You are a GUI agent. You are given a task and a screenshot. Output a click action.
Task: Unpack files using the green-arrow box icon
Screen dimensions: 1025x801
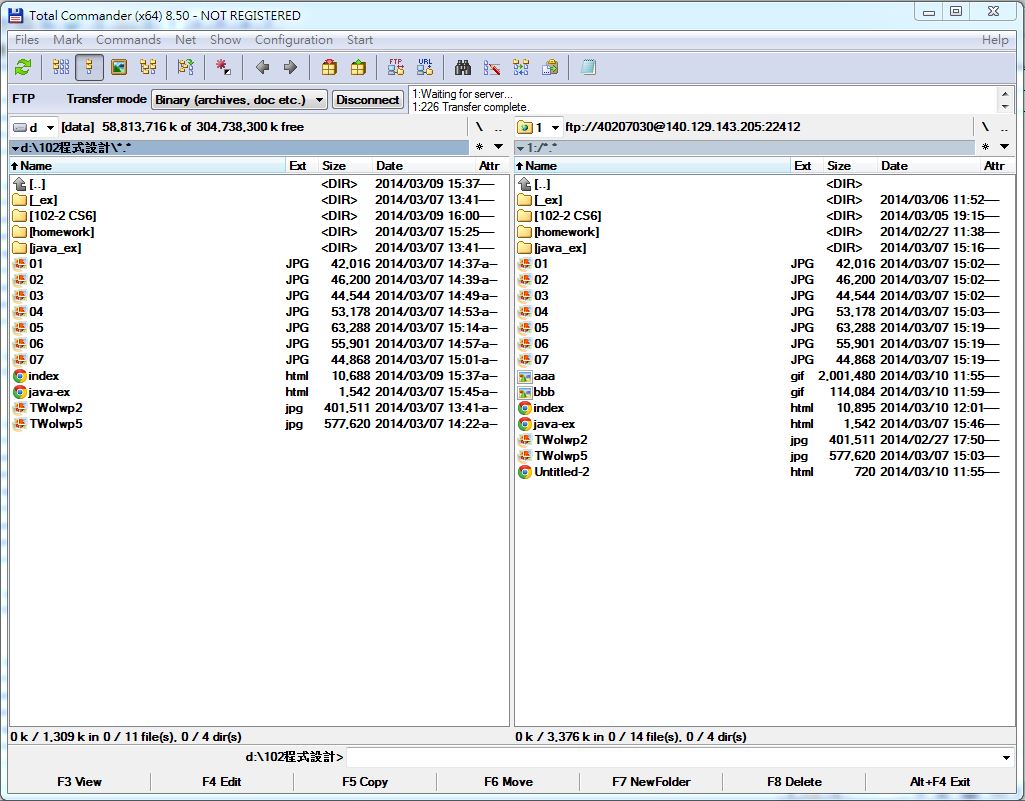(358, 67)
